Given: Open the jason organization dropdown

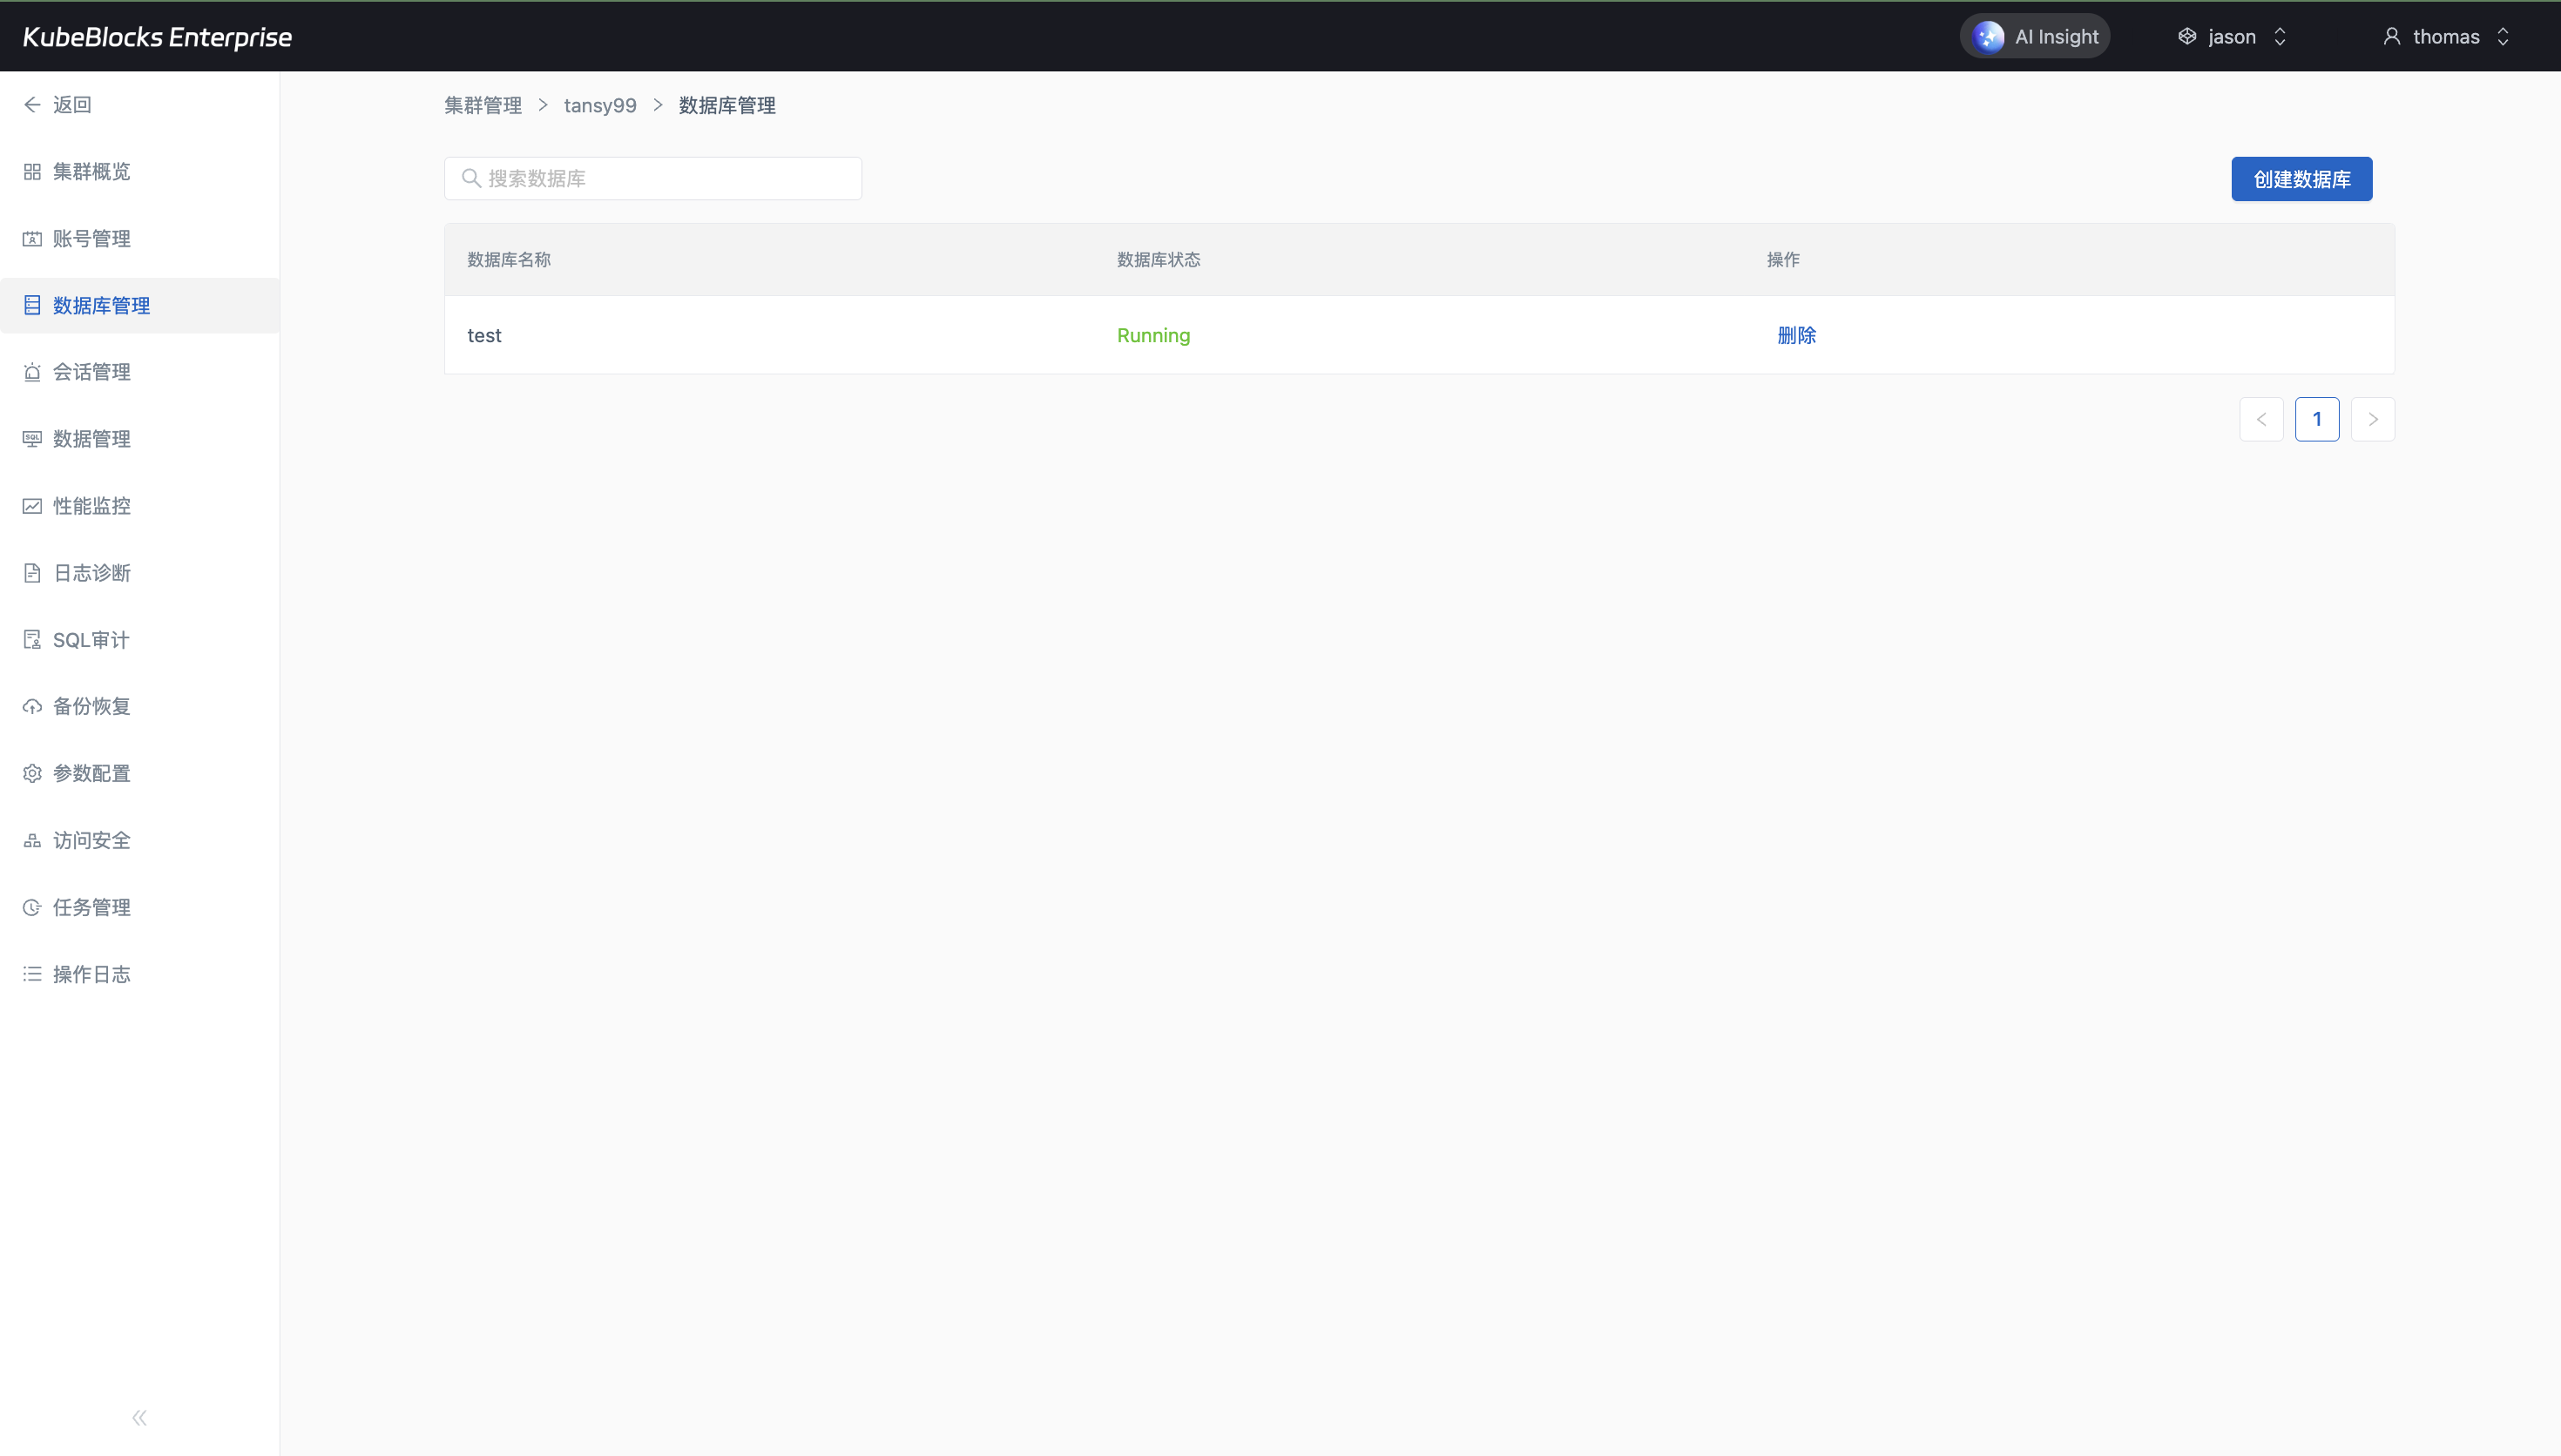Looking at the screenshot, I should (2232, 37).
